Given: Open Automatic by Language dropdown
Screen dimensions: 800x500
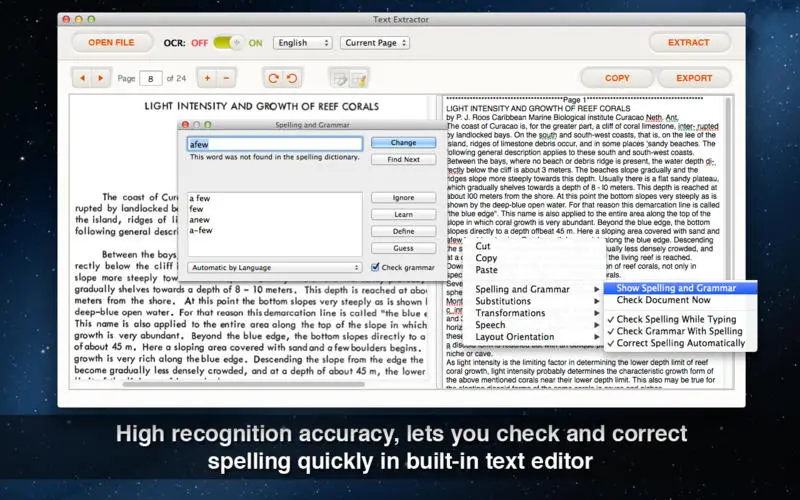Looking at the screenshot, I should tap(274, 267).
